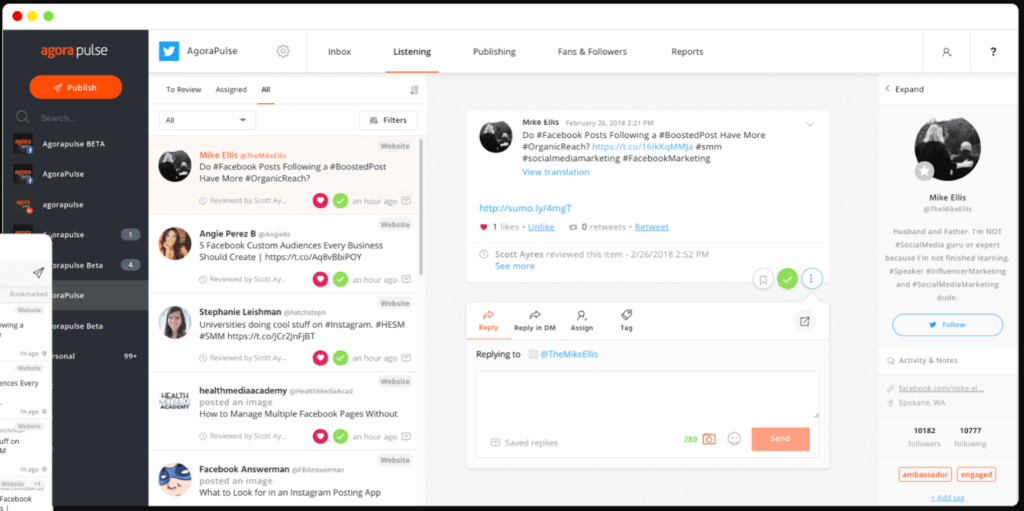Select the Assigned sub-tab

(231, 90)
